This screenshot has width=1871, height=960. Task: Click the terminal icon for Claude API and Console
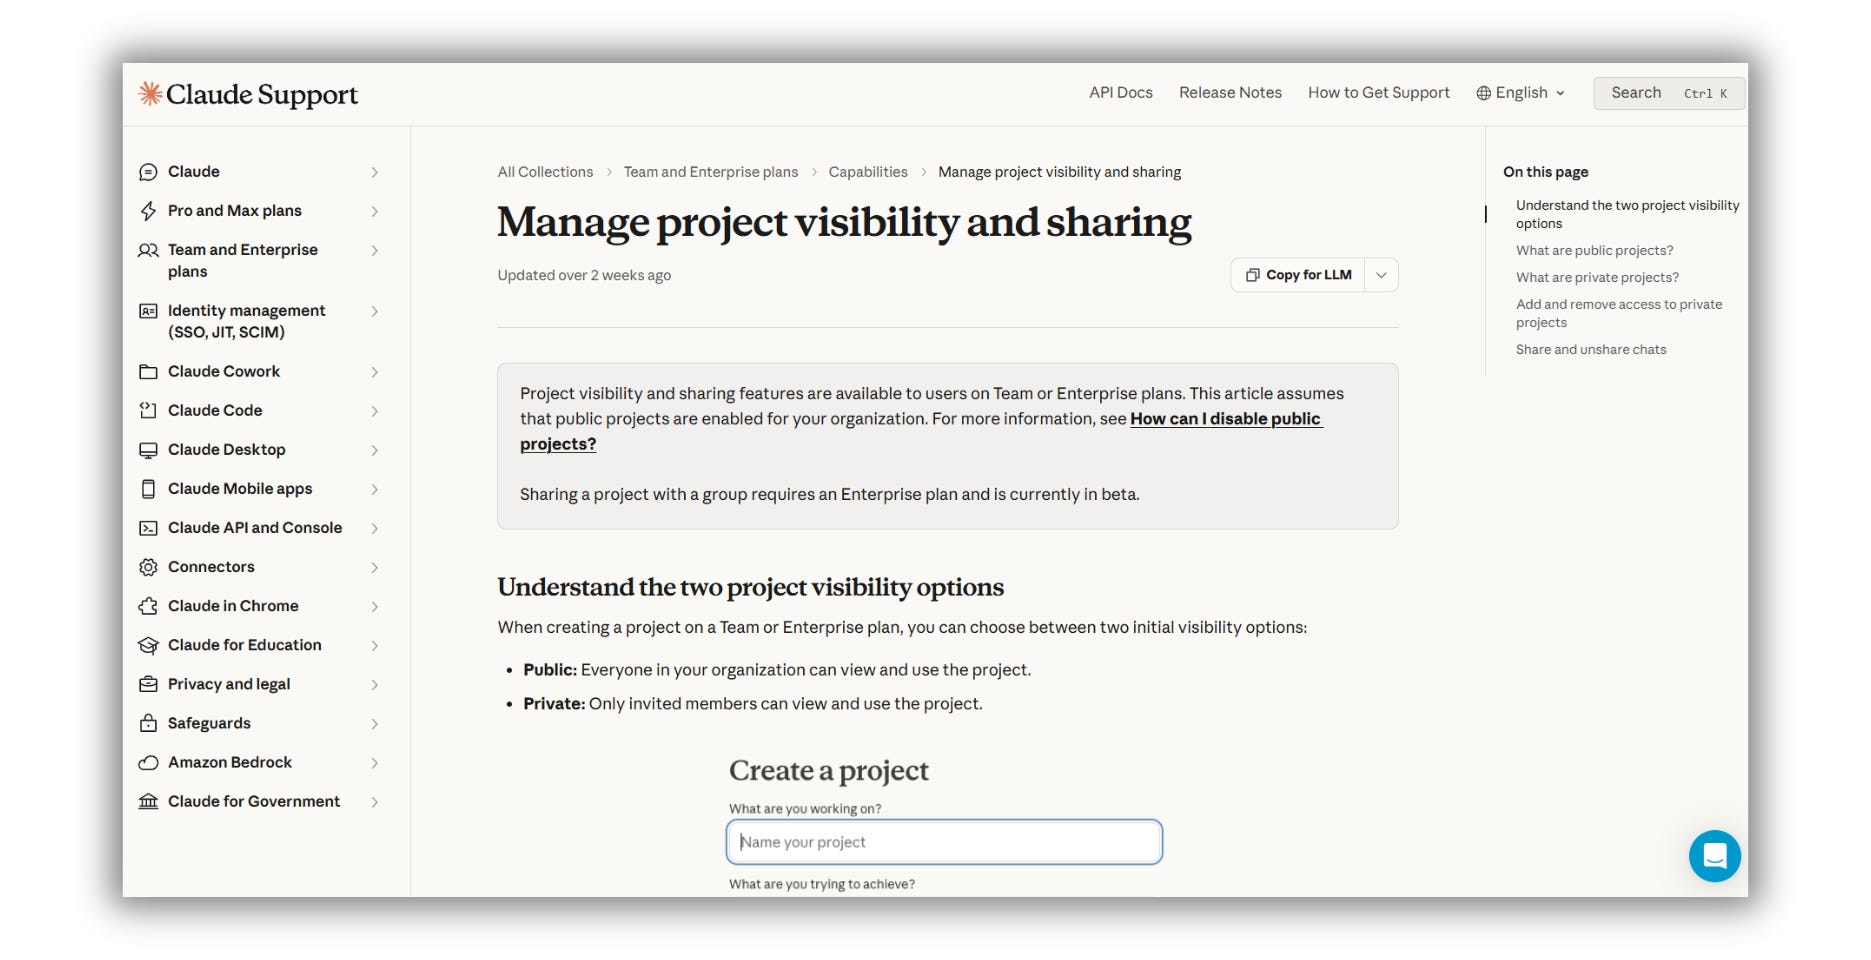(x=148, y=528)
